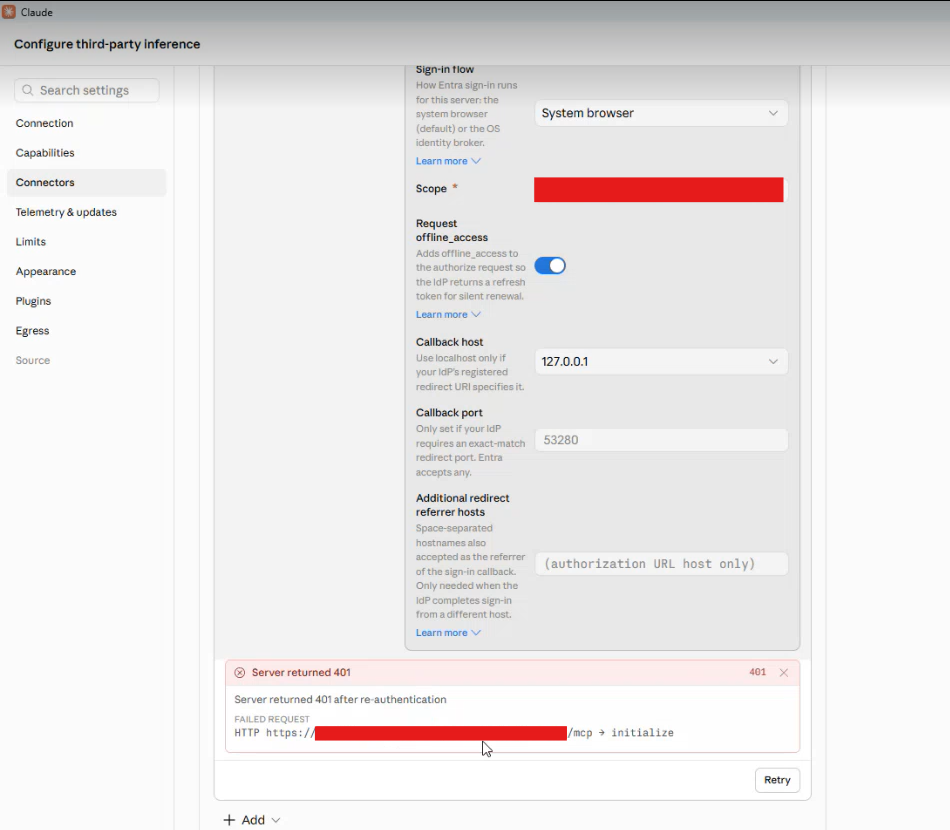Open the Add dropdown chevron
Image resolution: width=950 pixels, height=830 pixels.
pyautogui.click(x=276, y=820)
